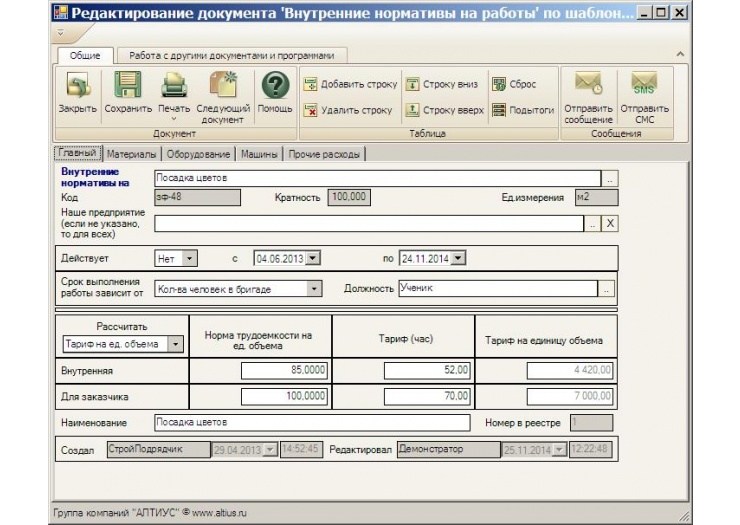This screenshot has height=525, width=740.
Task: Browse positions with Должность ellipsis button
Action: [x=606, y=289]
